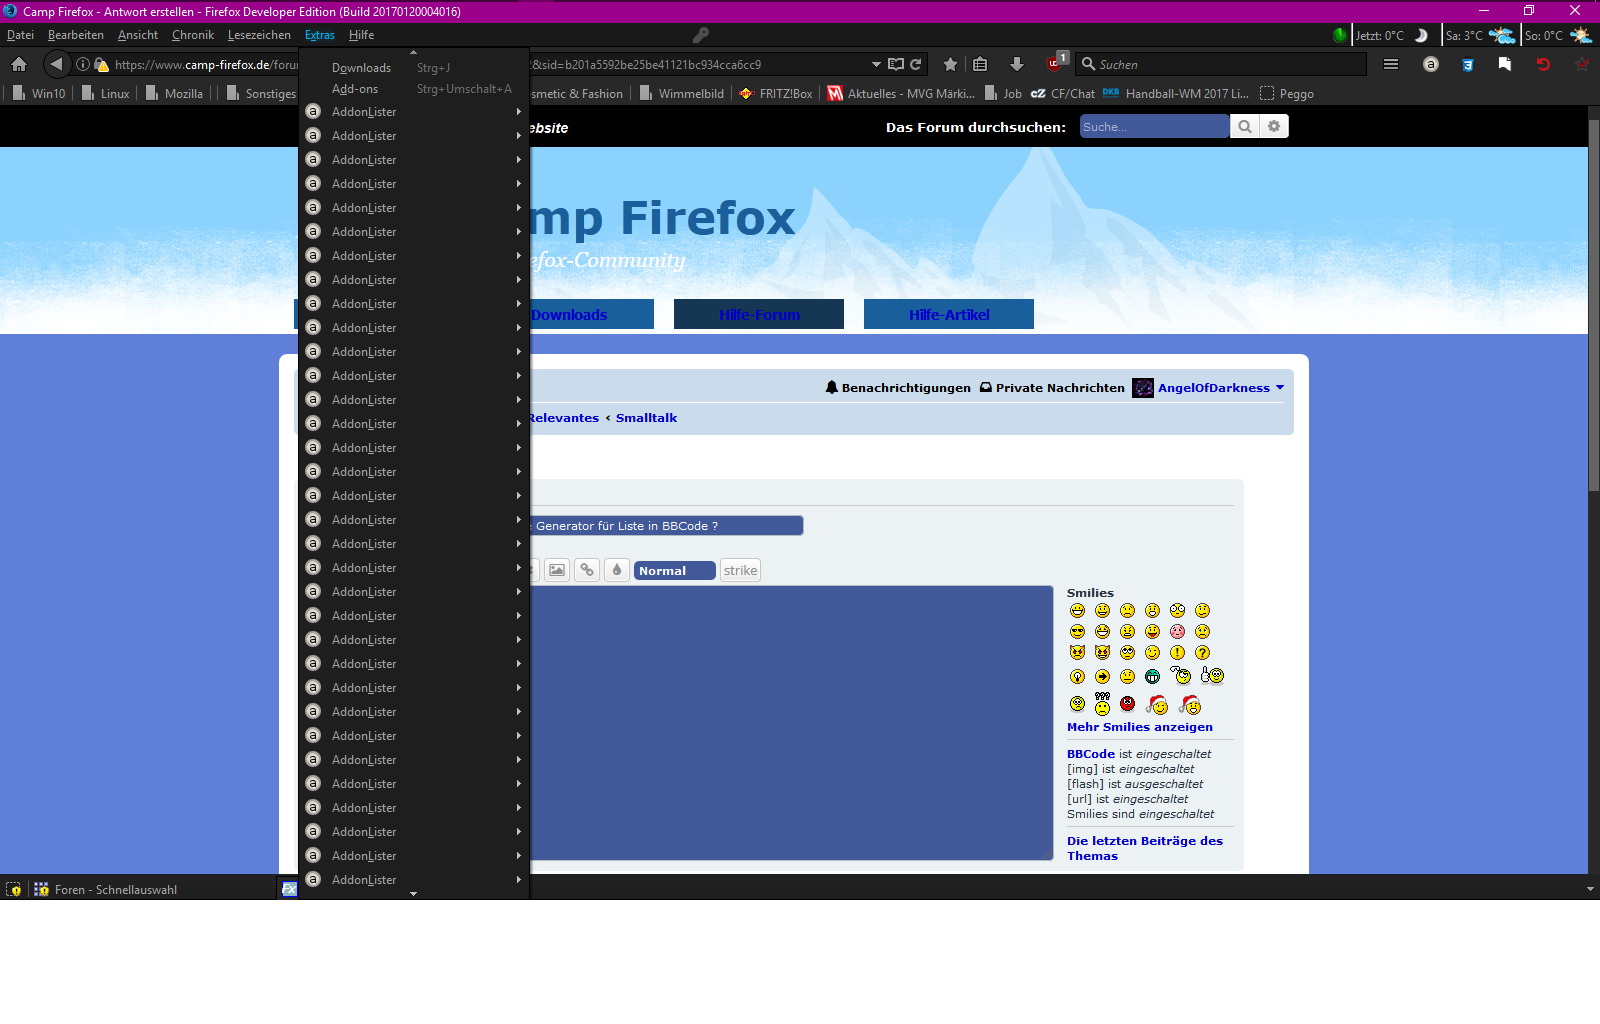Select Add-ons in Extras menu

pos(414,89)
